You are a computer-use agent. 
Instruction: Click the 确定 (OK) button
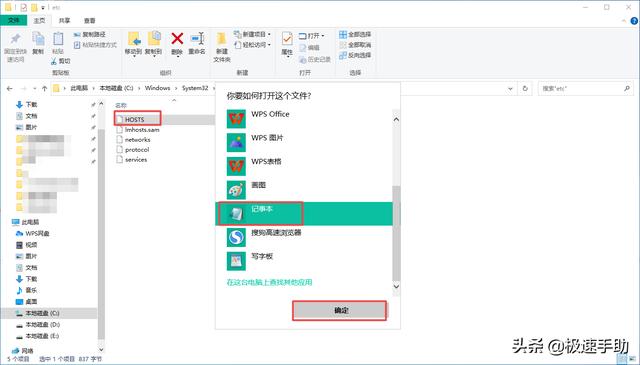pyautogui.click(x=340, y=311)
